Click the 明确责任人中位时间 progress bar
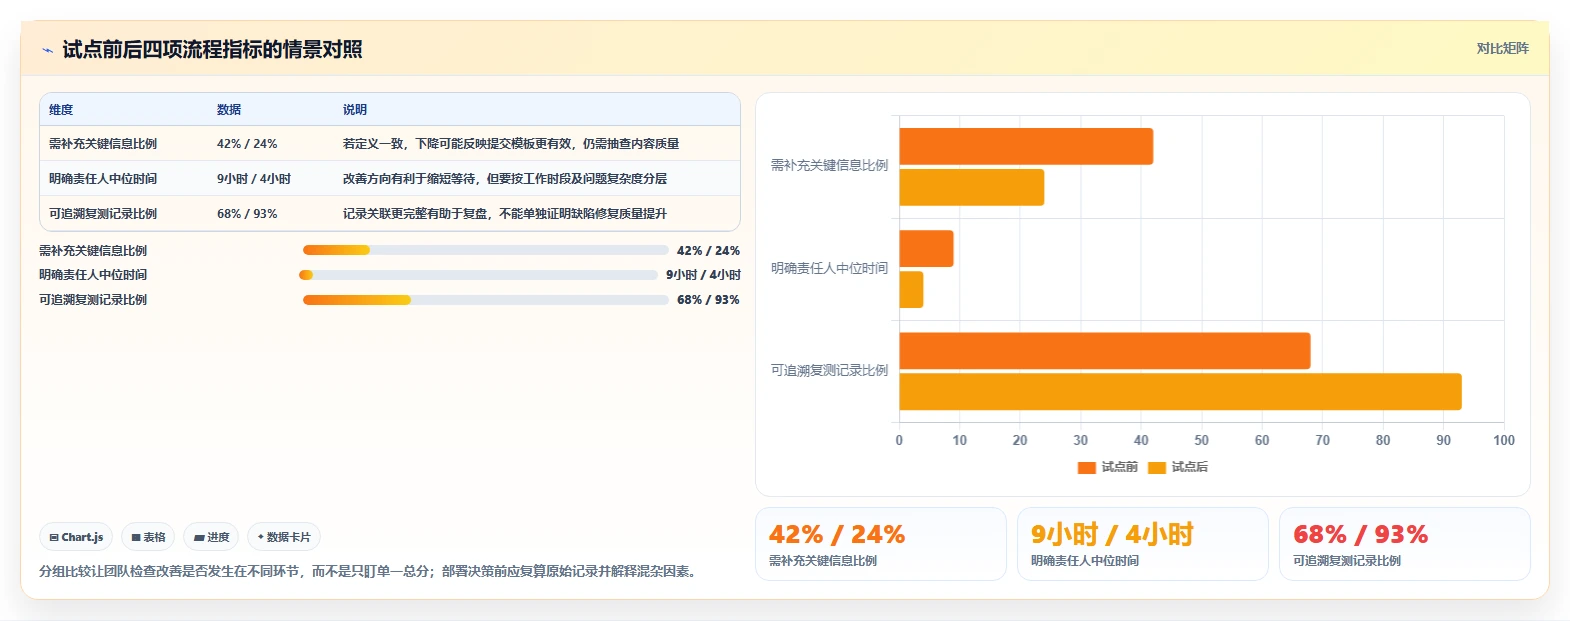This screenshot has width=1570, height=621. click(x=478, y=275)
